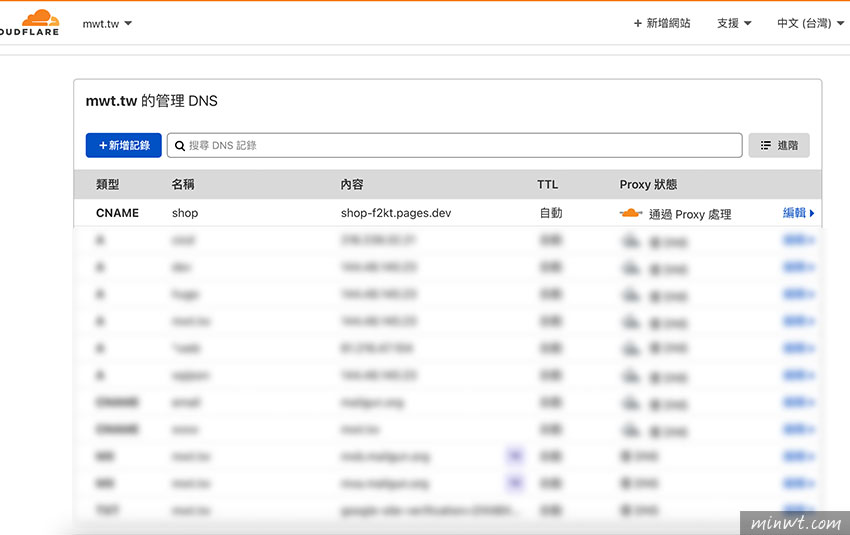Click the Cloudflare logo

(30, 23)
